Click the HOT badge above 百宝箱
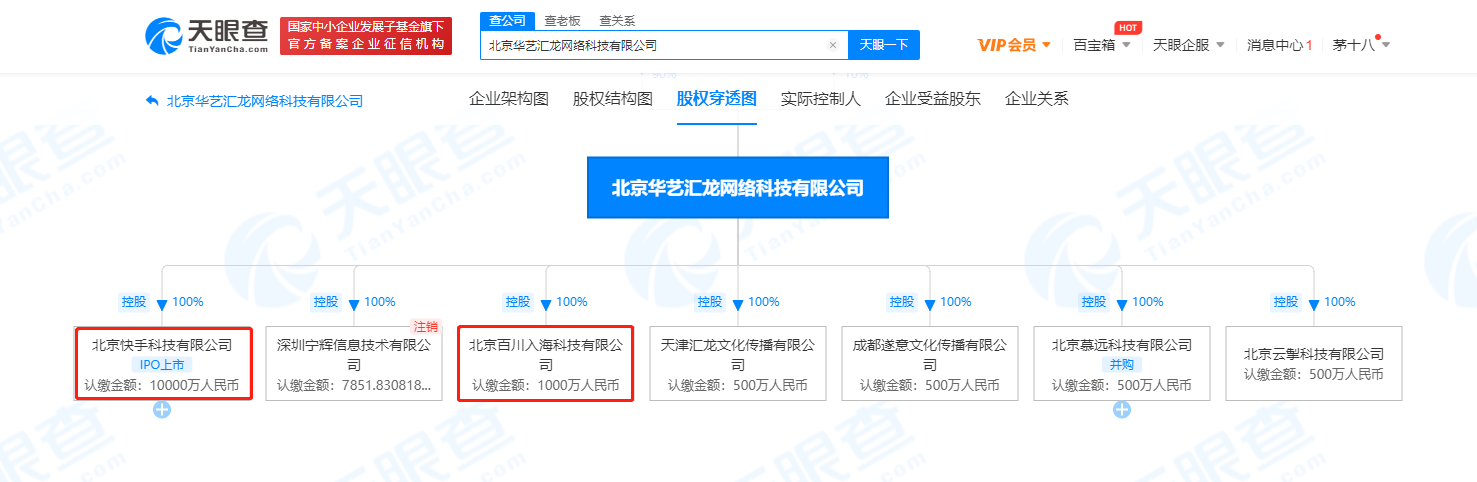The height and width of the screenshot is (482, 1477). click(x=1127, y=28)
